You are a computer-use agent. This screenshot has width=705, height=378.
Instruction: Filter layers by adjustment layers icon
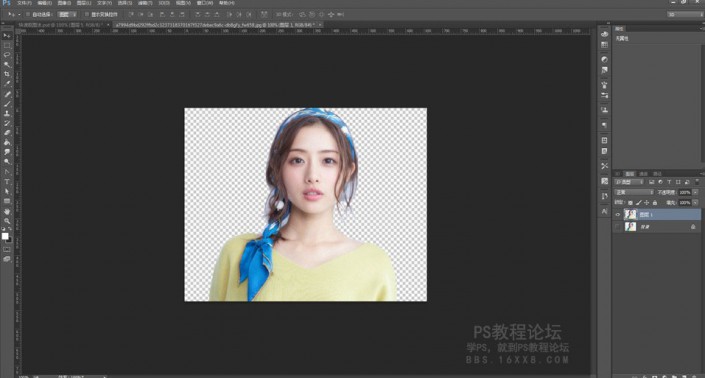point(660,182)
